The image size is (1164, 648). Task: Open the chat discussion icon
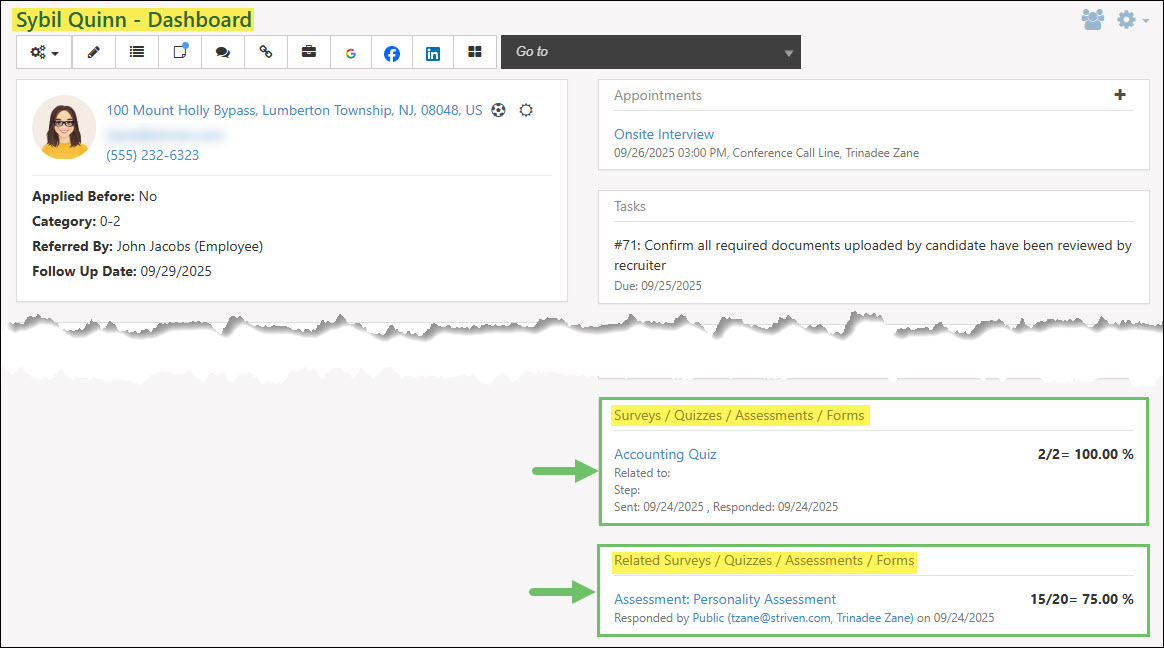(x=222, y=52)
